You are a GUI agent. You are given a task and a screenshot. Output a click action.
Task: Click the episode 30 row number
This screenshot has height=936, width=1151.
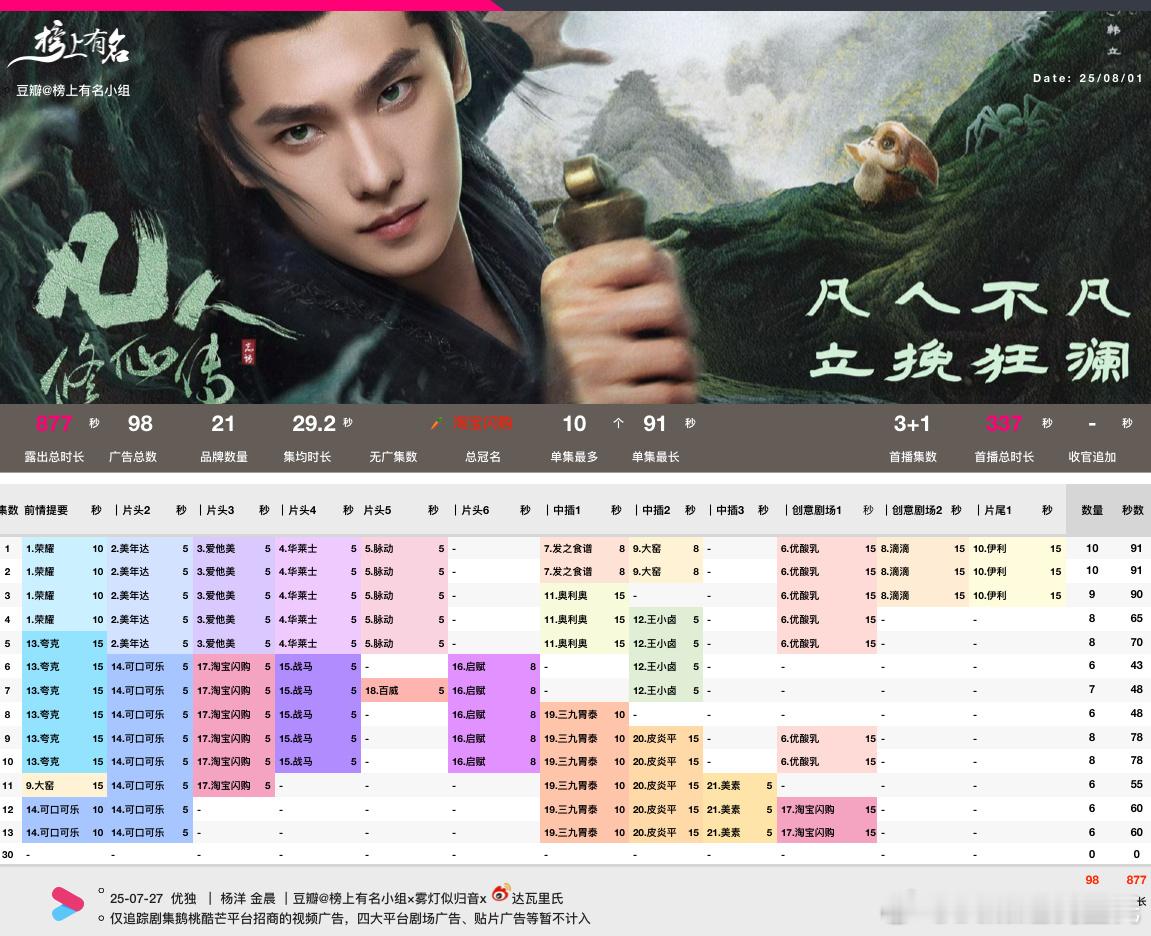[x=7, y=854]
